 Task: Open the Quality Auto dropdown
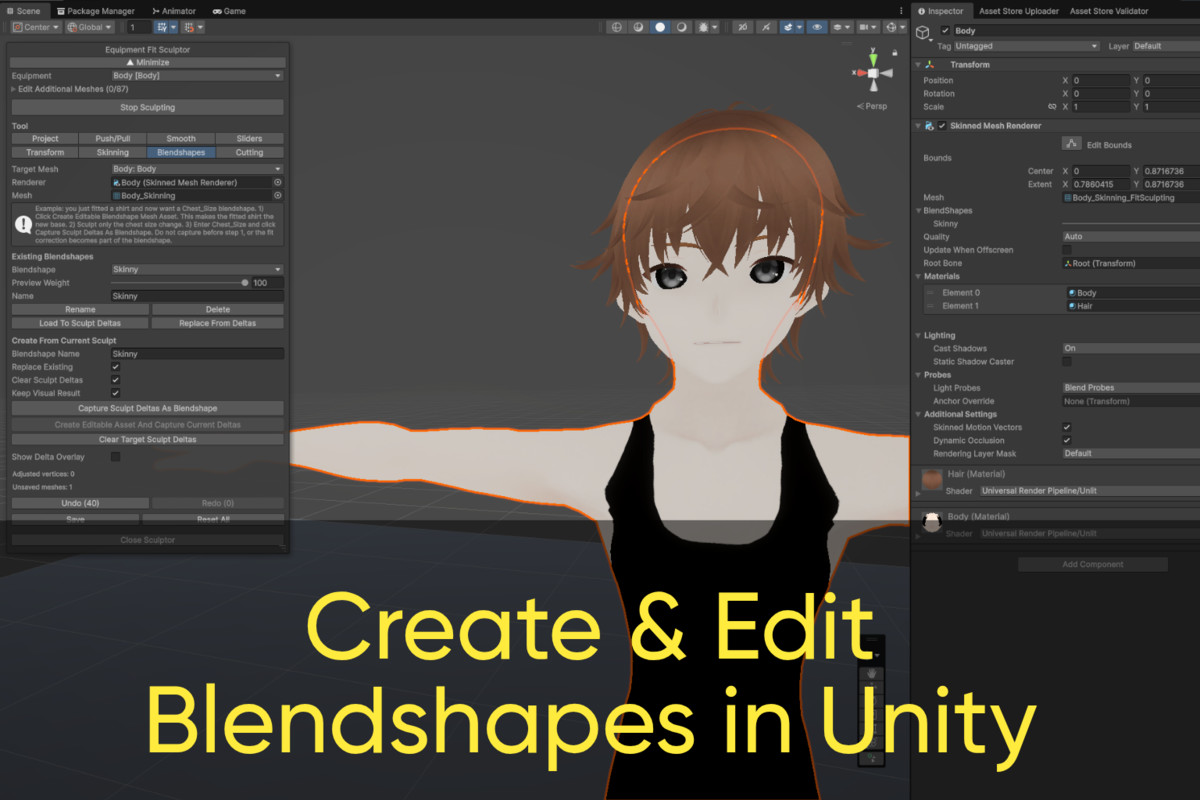click(1130, 237)
